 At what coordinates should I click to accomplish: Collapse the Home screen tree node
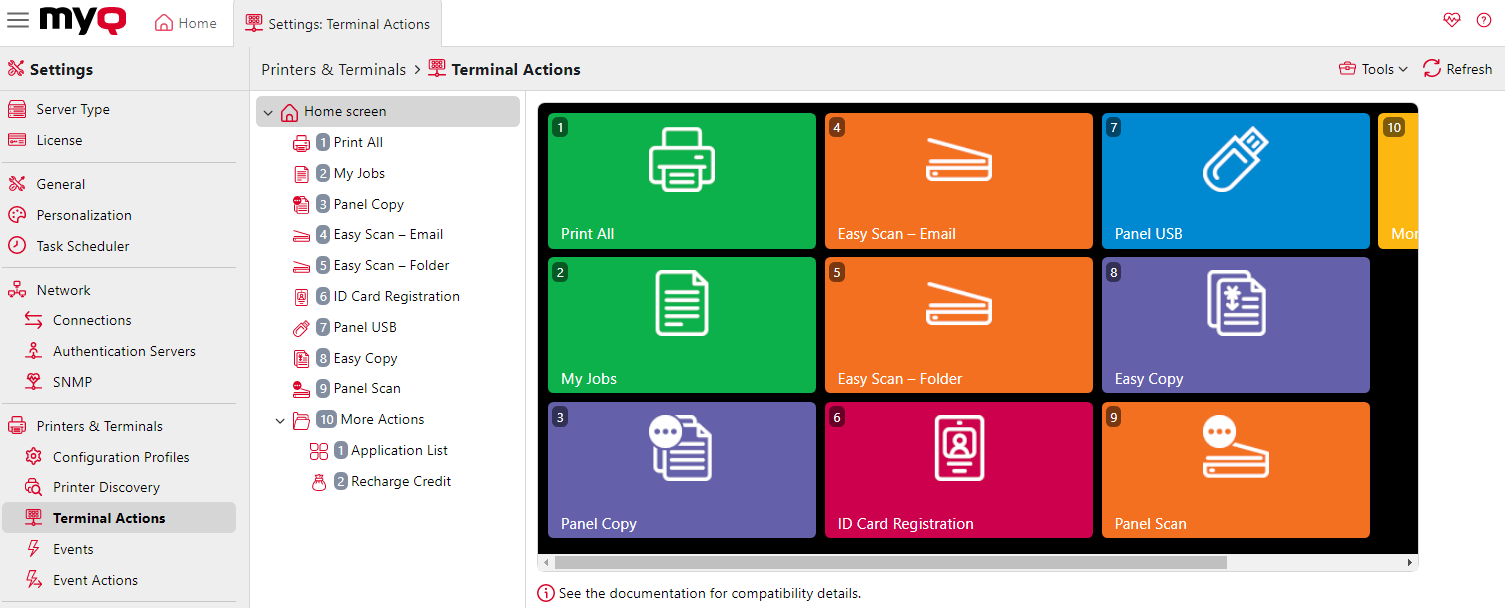tap(268, 111)
